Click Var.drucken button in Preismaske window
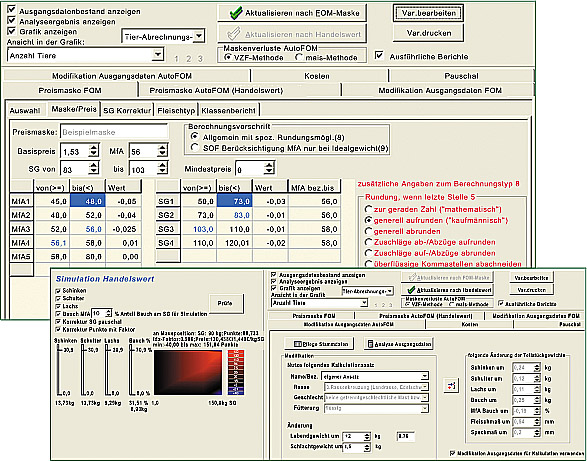 pyautogui.click(x=429, y=33)
